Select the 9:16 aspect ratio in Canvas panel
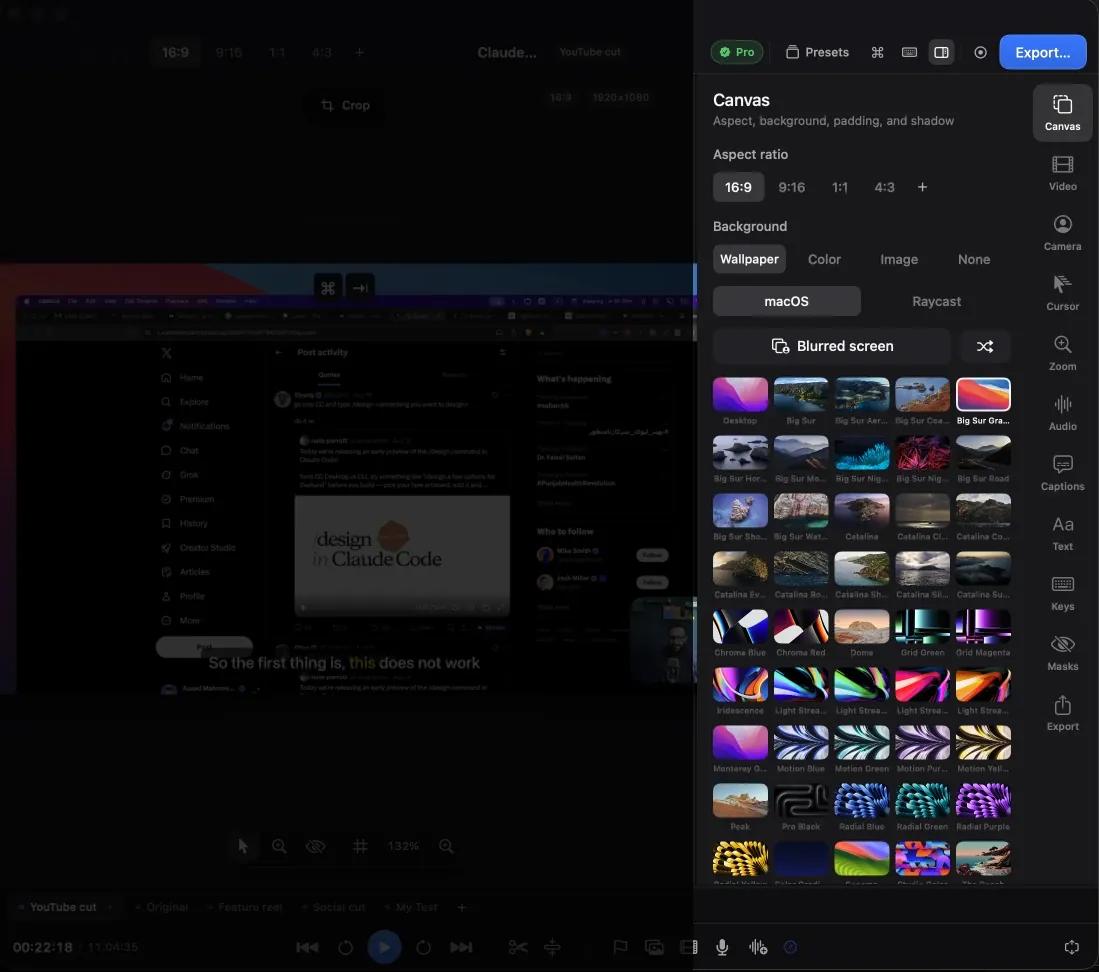This screenshot has width=1099, height=972. pos(791,187)
